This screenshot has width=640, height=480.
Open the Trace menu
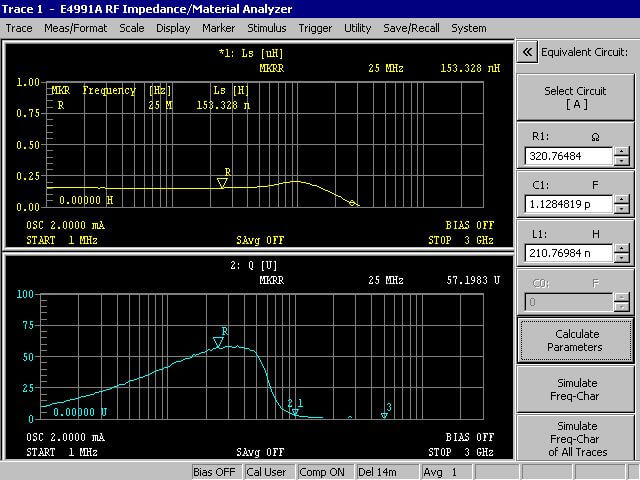[x=19, y=28]
